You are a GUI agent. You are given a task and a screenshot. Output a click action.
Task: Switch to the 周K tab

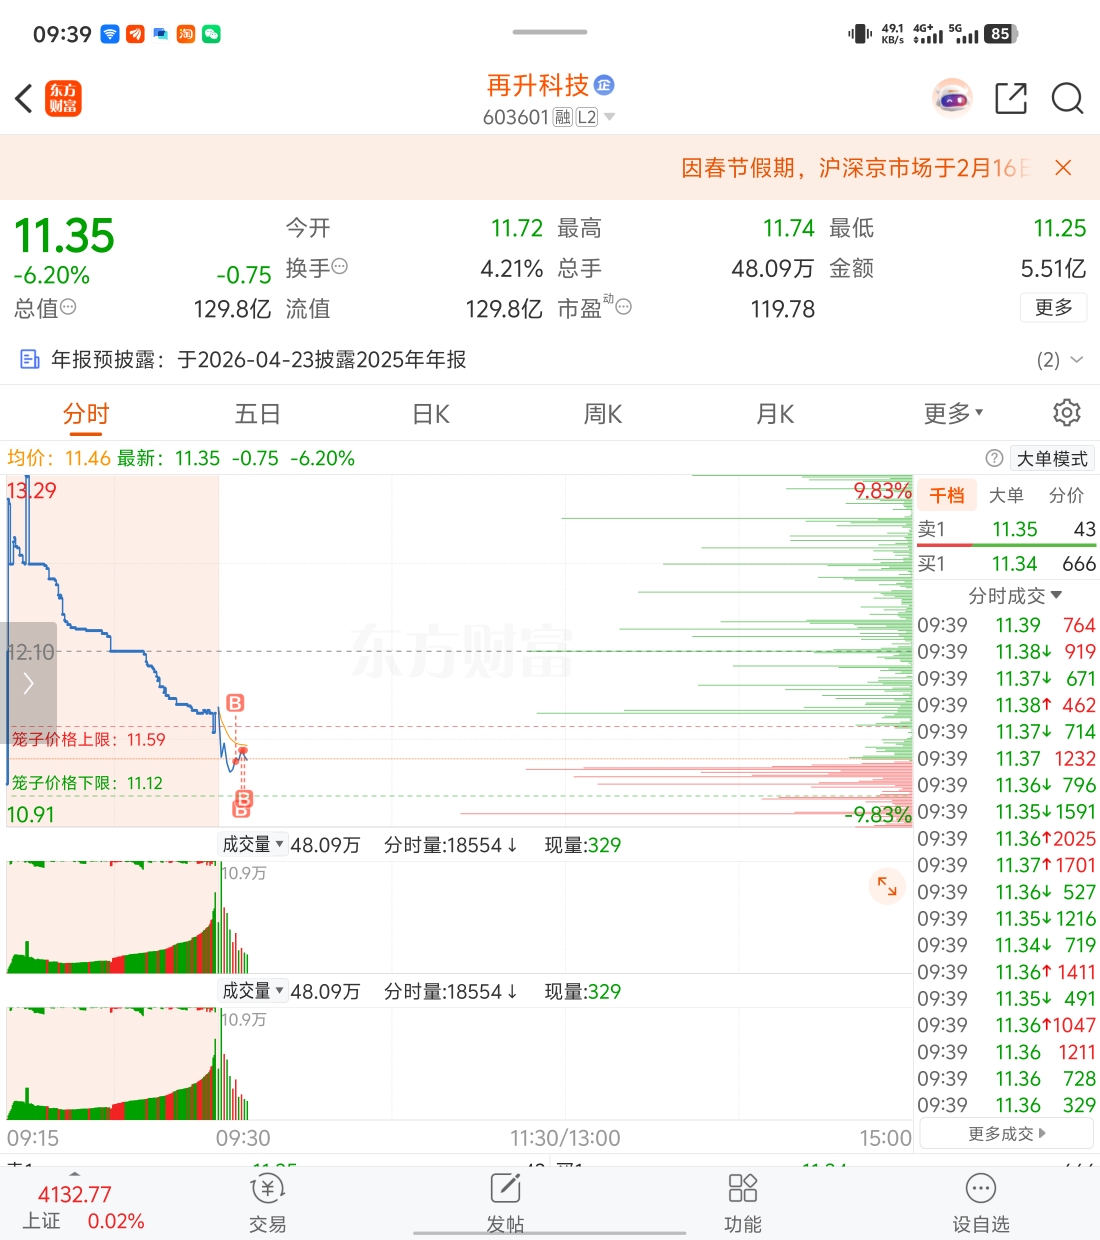(x=603, y=414)
